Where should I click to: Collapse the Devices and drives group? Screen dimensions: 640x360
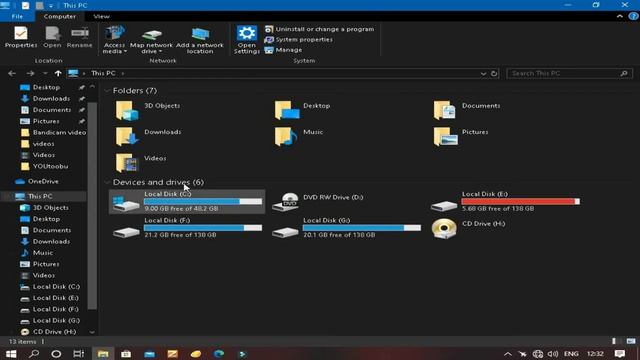107,182
